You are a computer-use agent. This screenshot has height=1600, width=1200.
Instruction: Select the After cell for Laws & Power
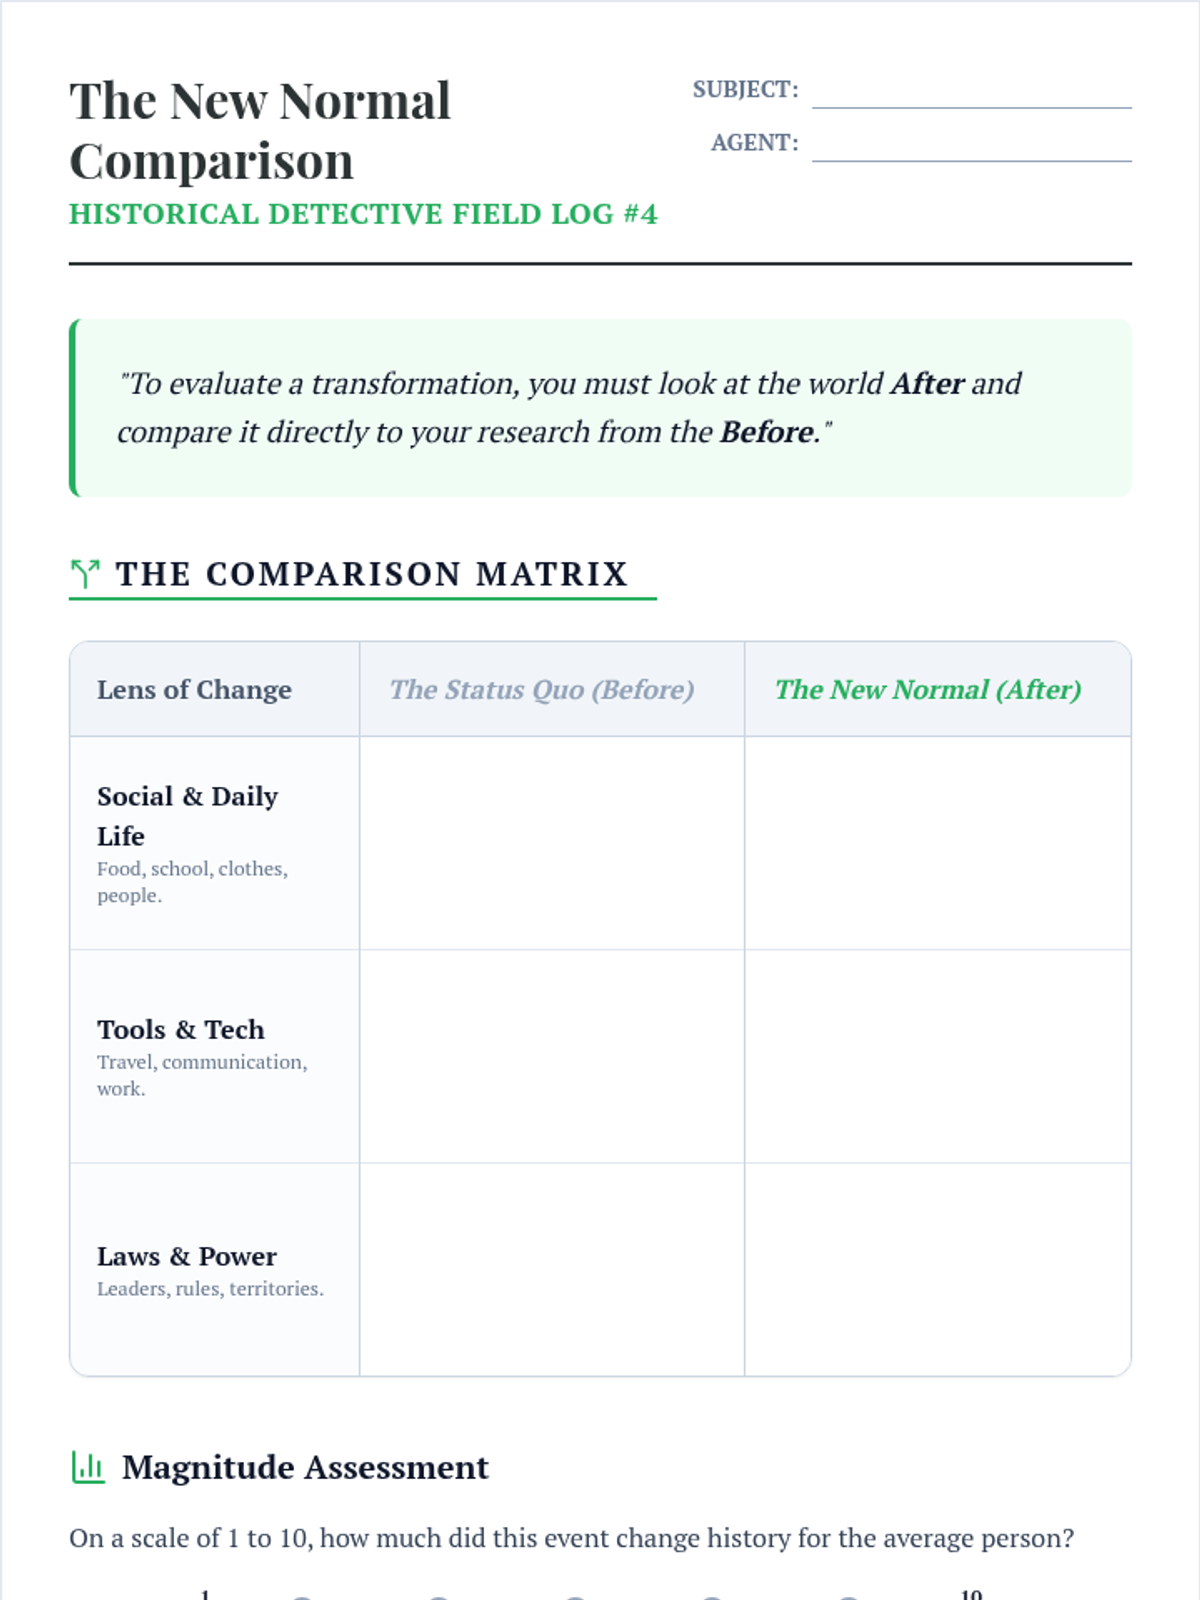click(938, 1269)
